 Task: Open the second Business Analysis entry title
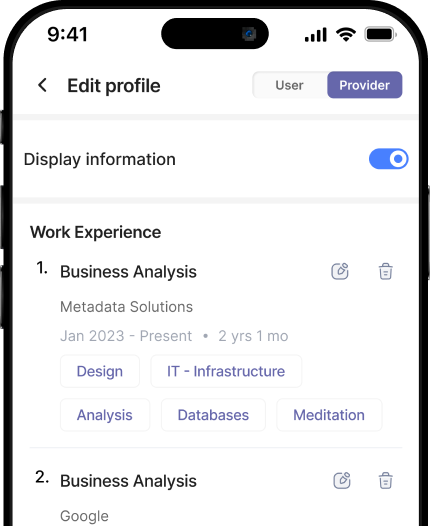point(128,481)
